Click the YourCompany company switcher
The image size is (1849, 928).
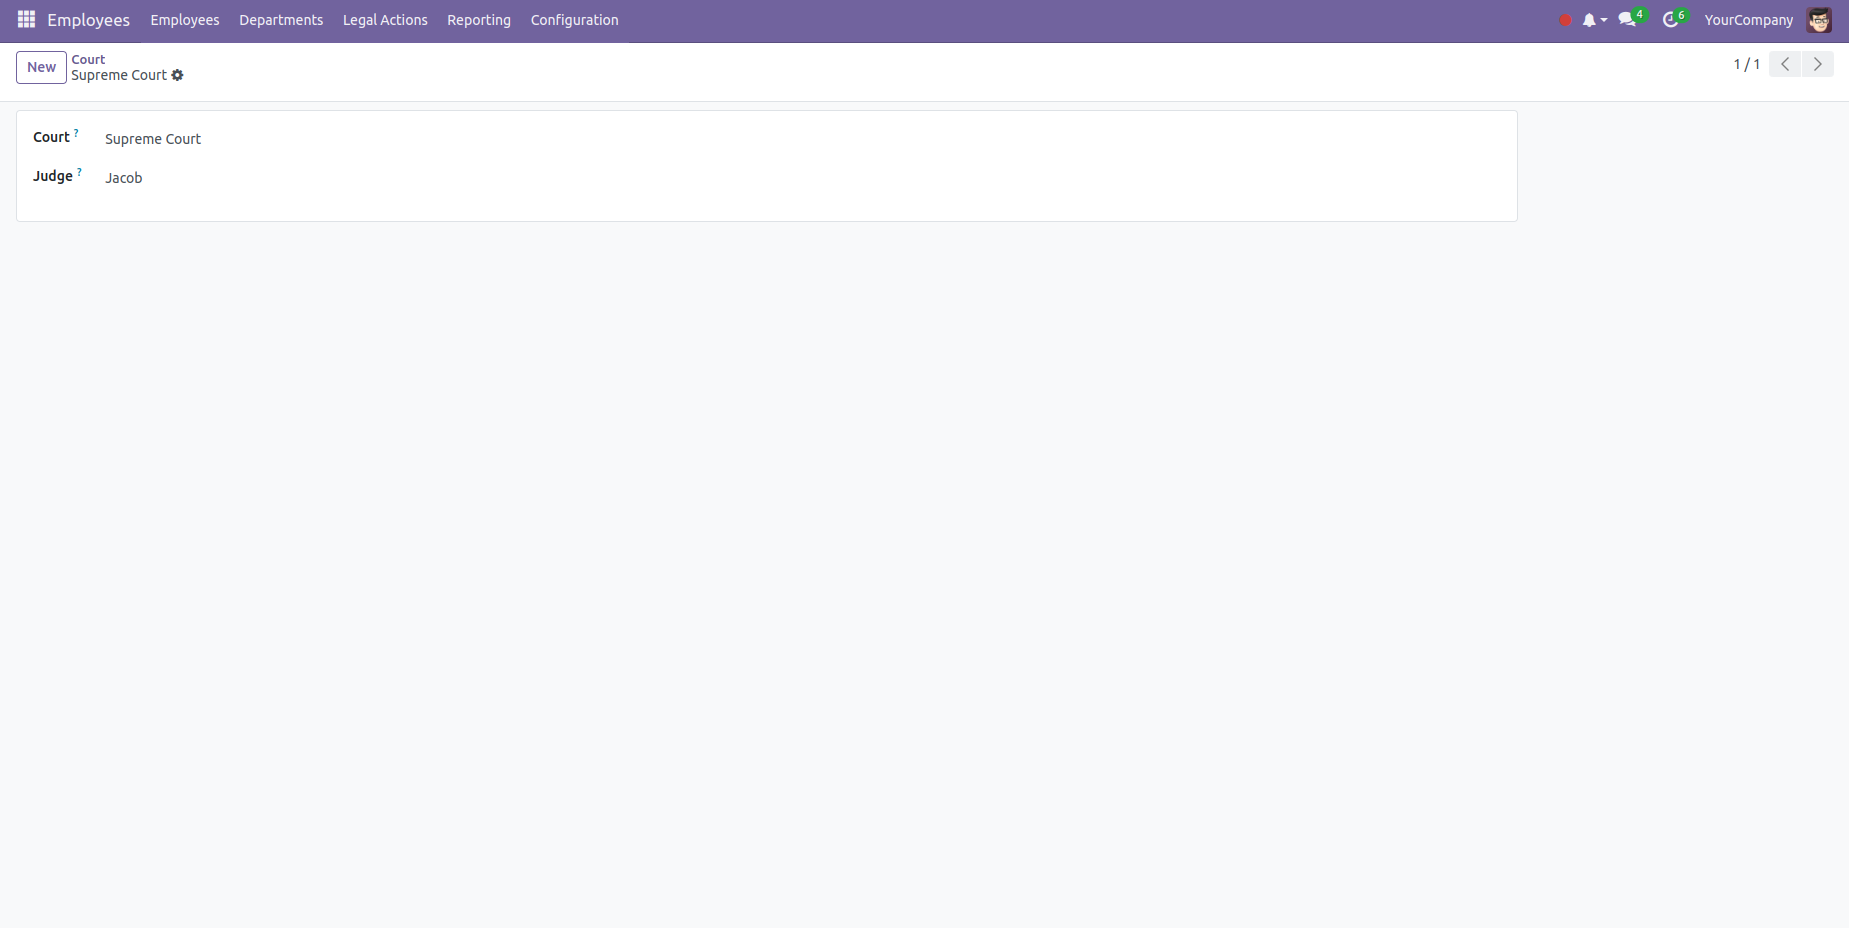click(1748, 20)
